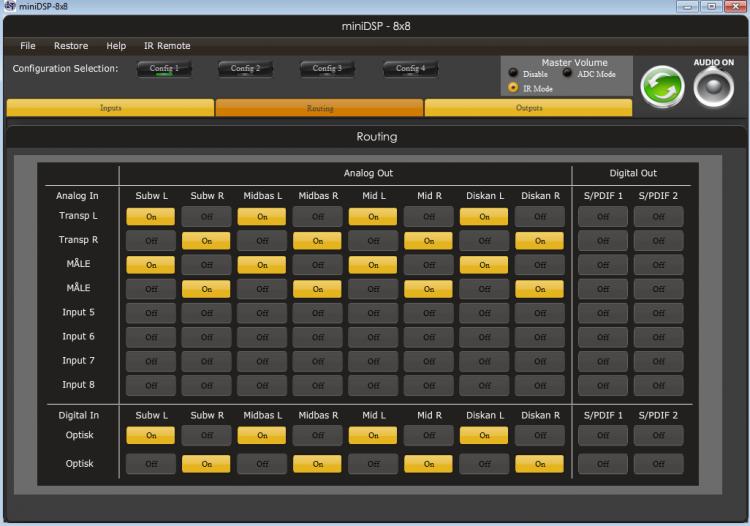Turn off Transp L to Subw L routing
The width and height of the screenshot is (750, 526).
pyautogui.click(x=151, y=217)
